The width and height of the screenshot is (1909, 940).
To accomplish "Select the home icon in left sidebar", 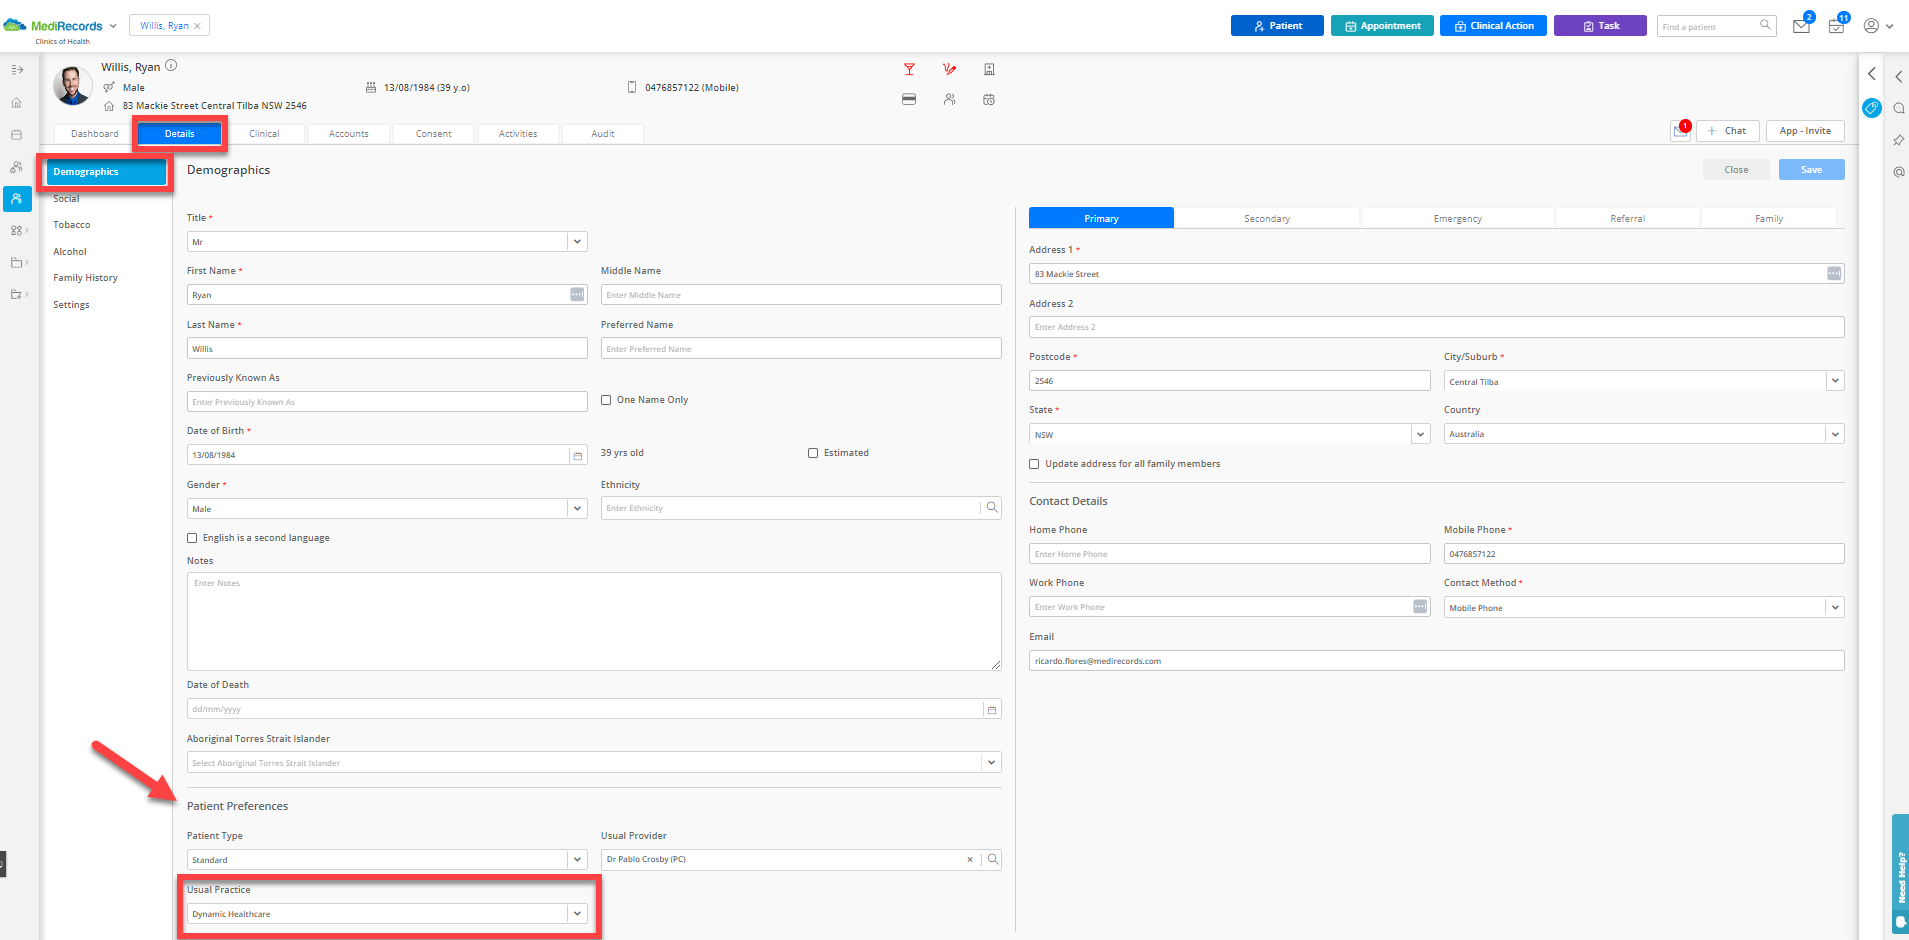I will click(17, 102).
